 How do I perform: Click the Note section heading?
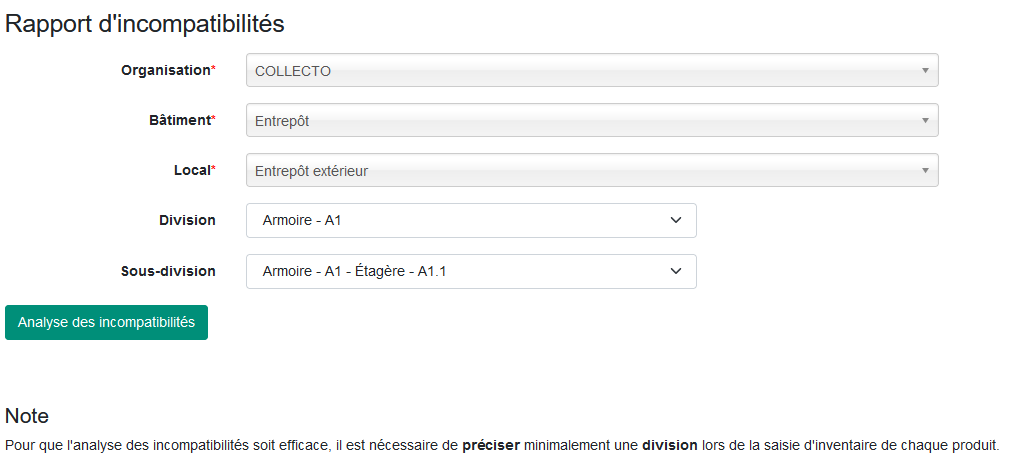(x=27, y=416)
